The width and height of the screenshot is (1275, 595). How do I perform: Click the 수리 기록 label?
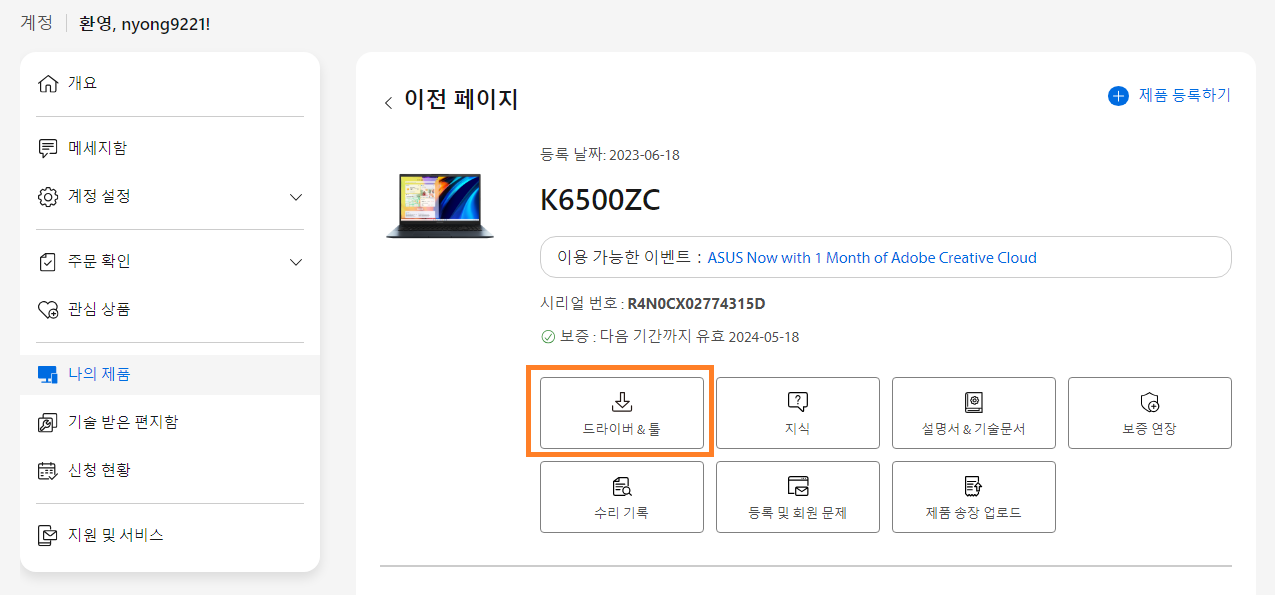[x=622, y=513]
